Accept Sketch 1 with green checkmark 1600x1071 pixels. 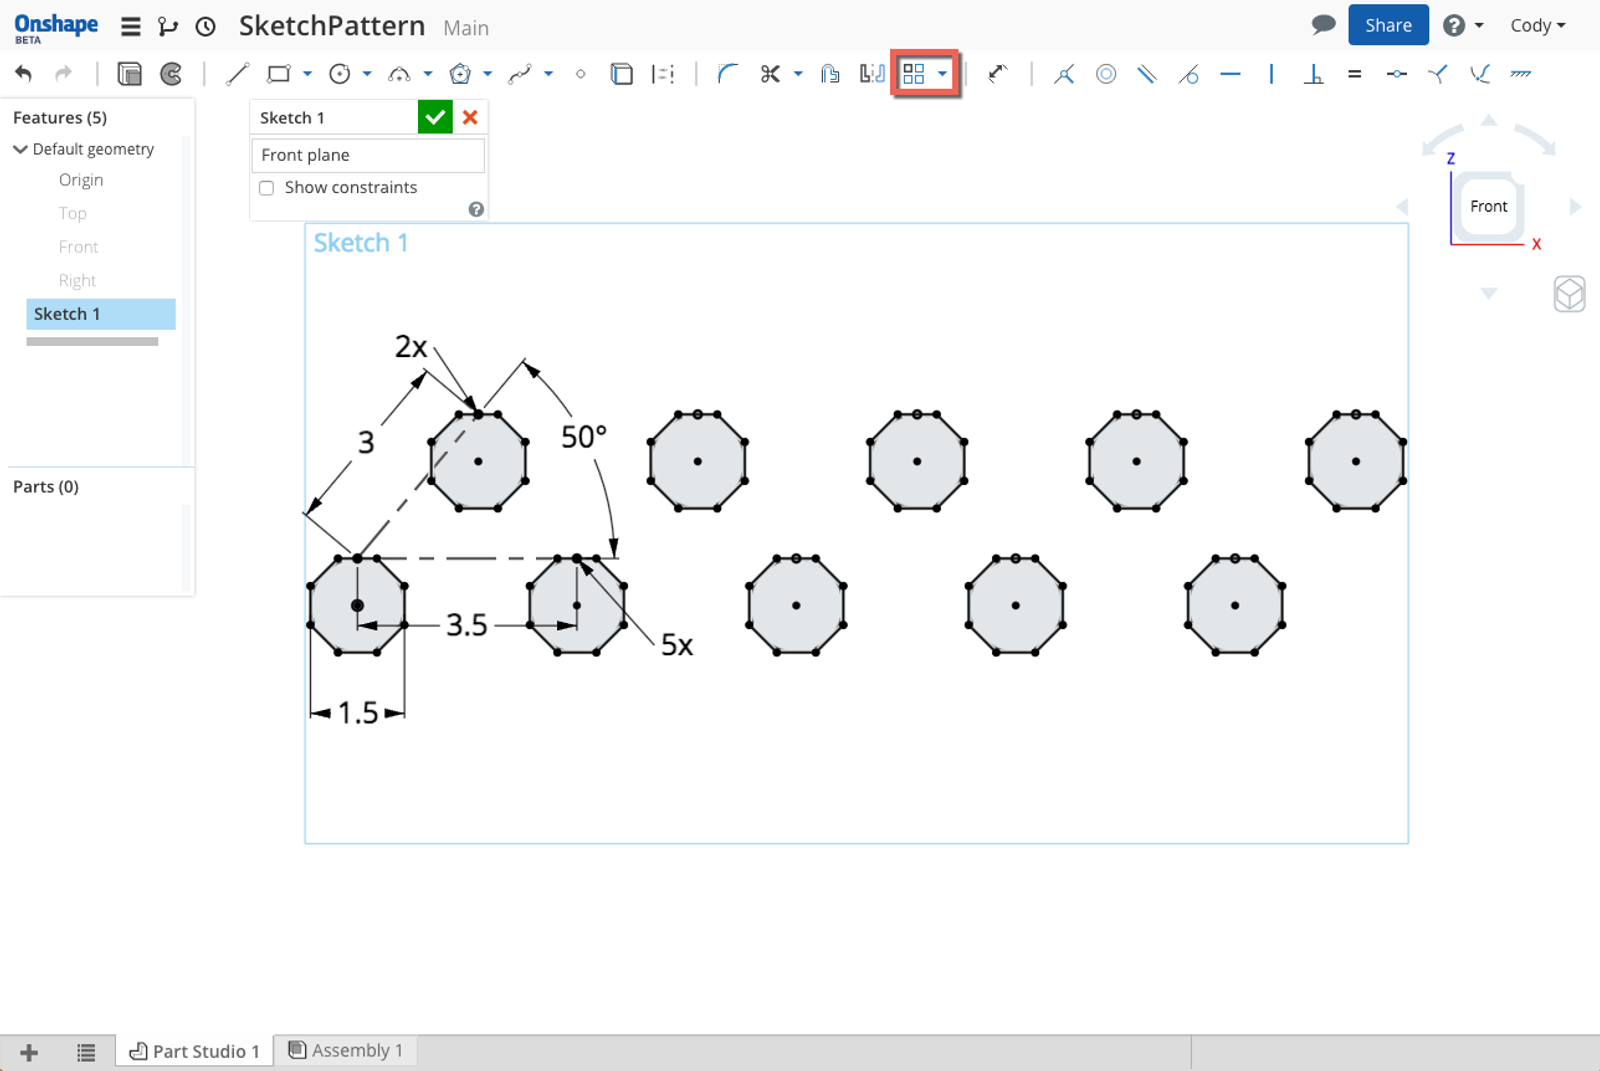(x=435, y=118)
